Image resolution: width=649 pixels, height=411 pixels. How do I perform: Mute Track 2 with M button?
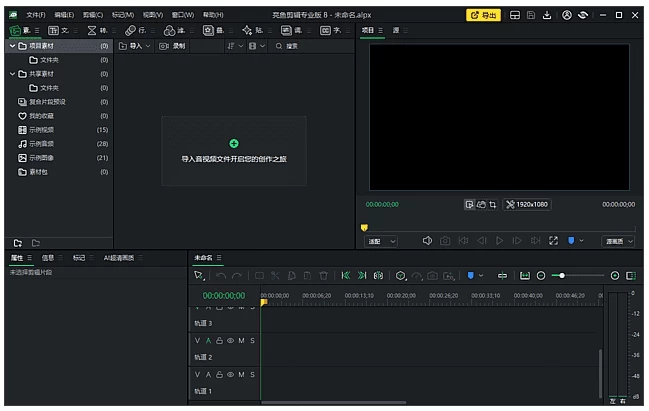241,341
